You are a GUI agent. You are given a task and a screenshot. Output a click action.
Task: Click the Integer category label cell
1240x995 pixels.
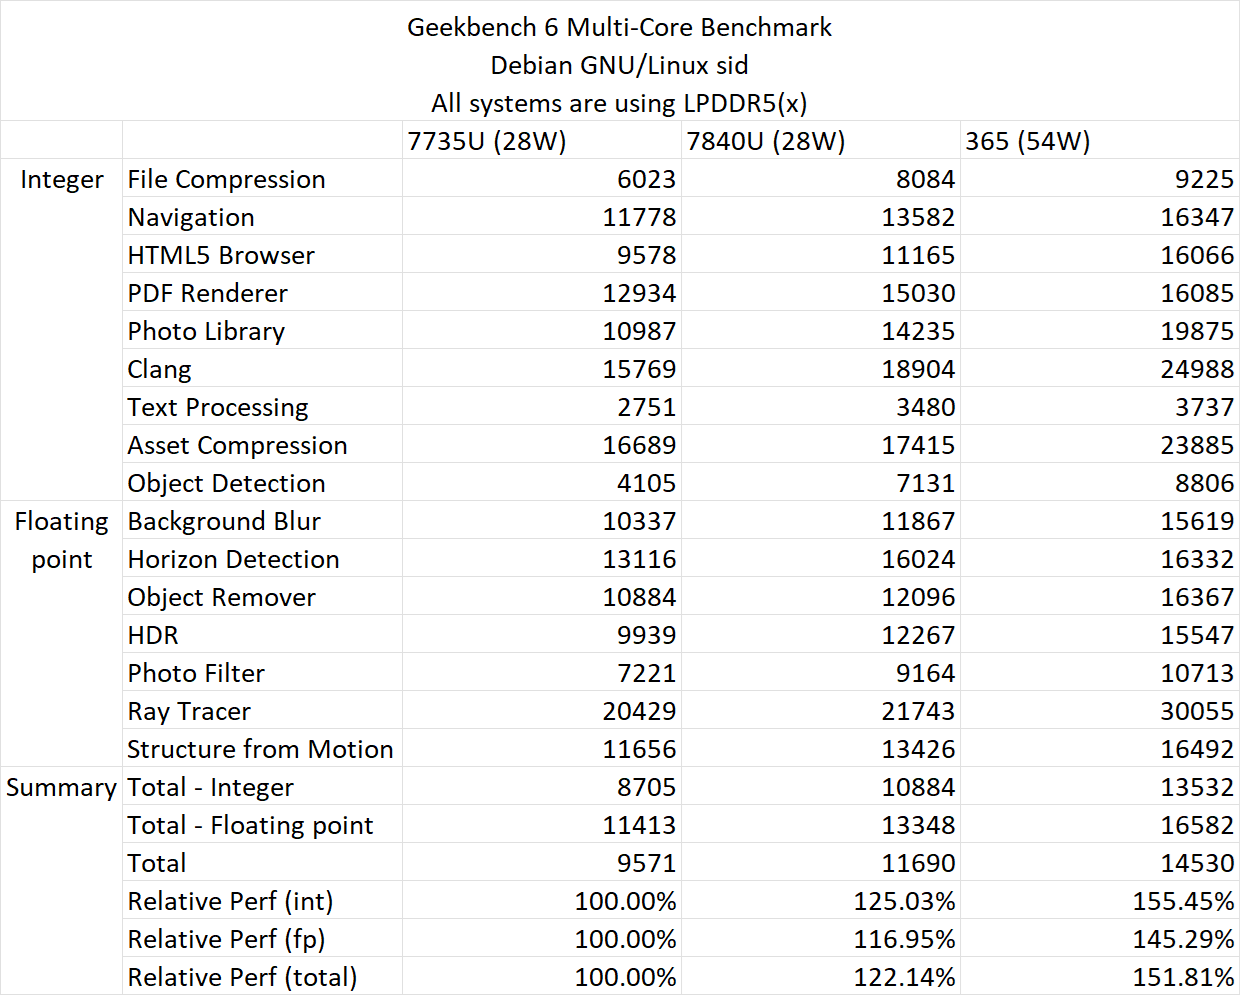tap(62, 180)
